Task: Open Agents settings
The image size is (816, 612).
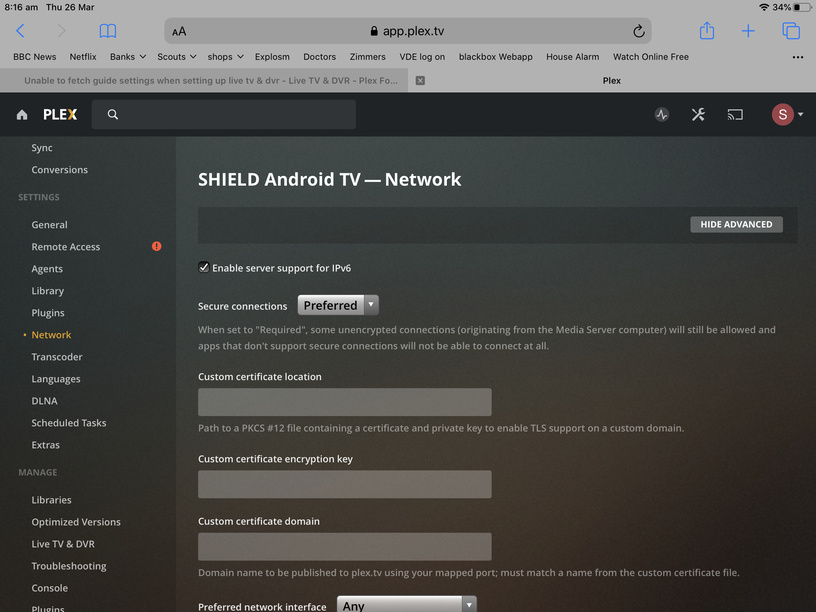Action: coord(47,269)
